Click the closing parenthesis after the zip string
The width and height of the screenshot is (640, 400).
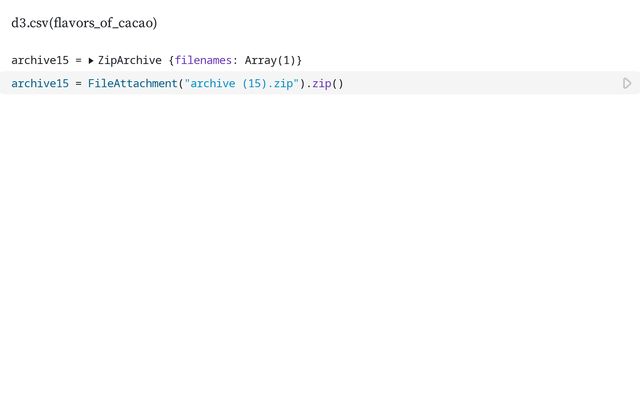click(x=302, y=83)
